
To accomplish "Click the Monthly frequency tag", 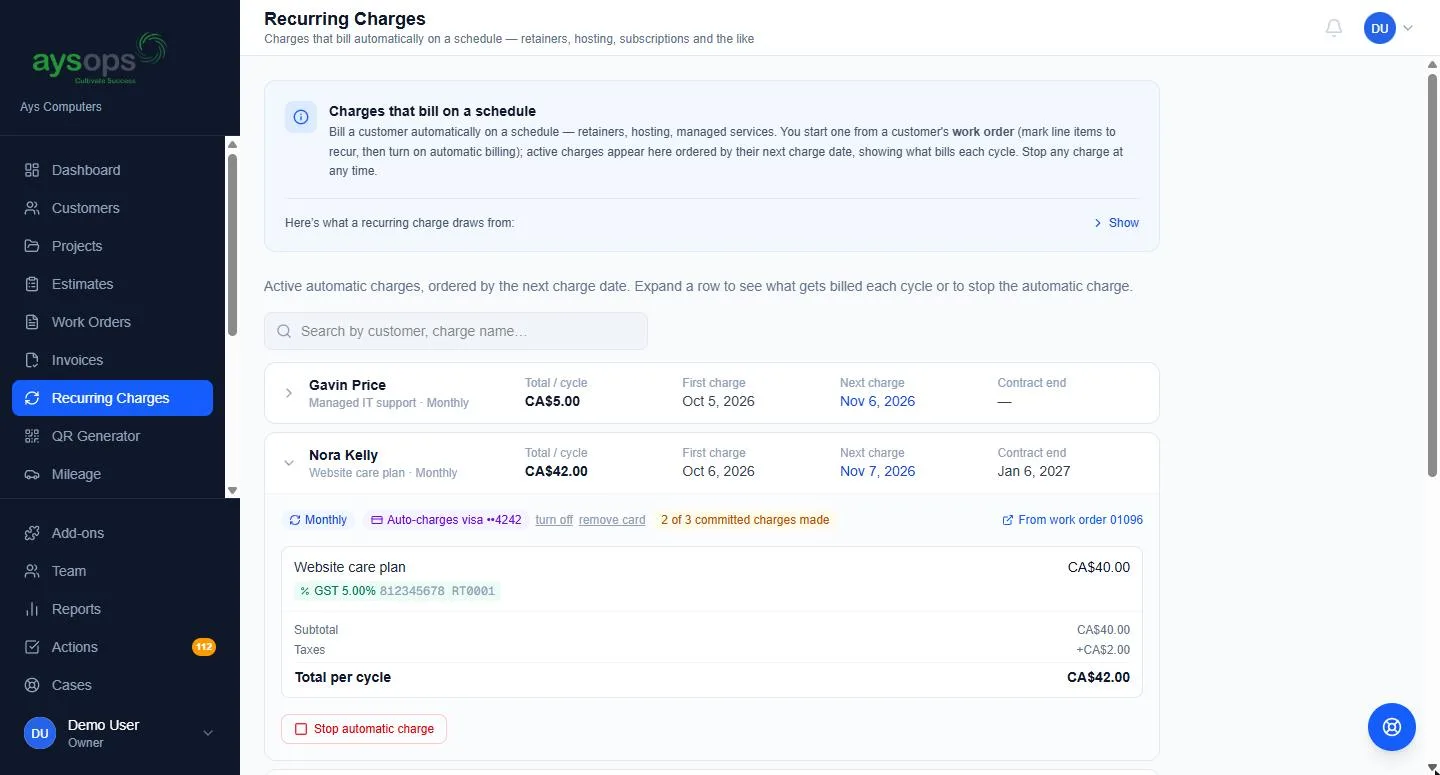I will click(x=318, y=520).
